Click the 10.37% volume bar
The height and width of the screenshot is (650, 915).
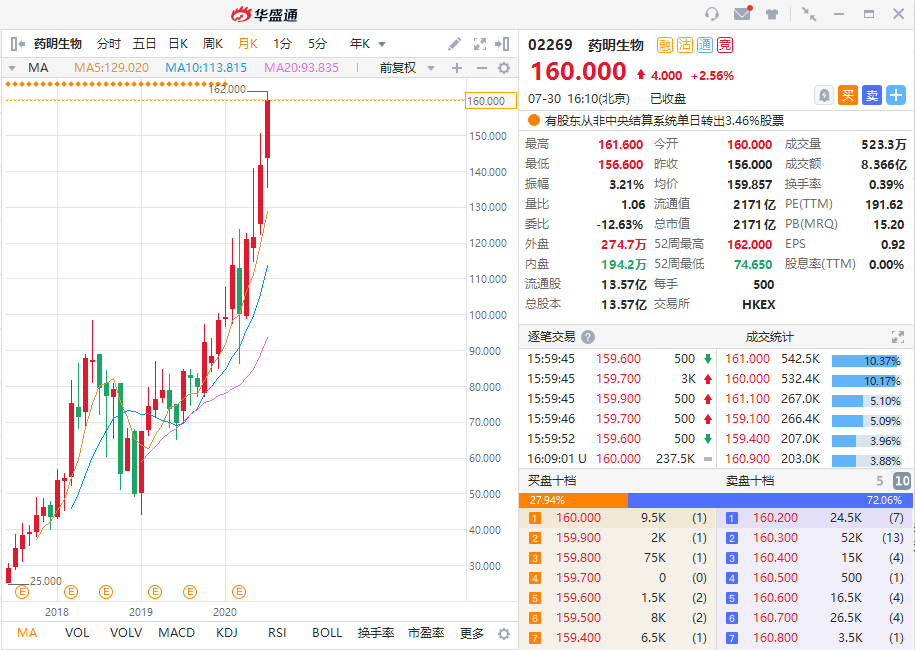[867, 361]
